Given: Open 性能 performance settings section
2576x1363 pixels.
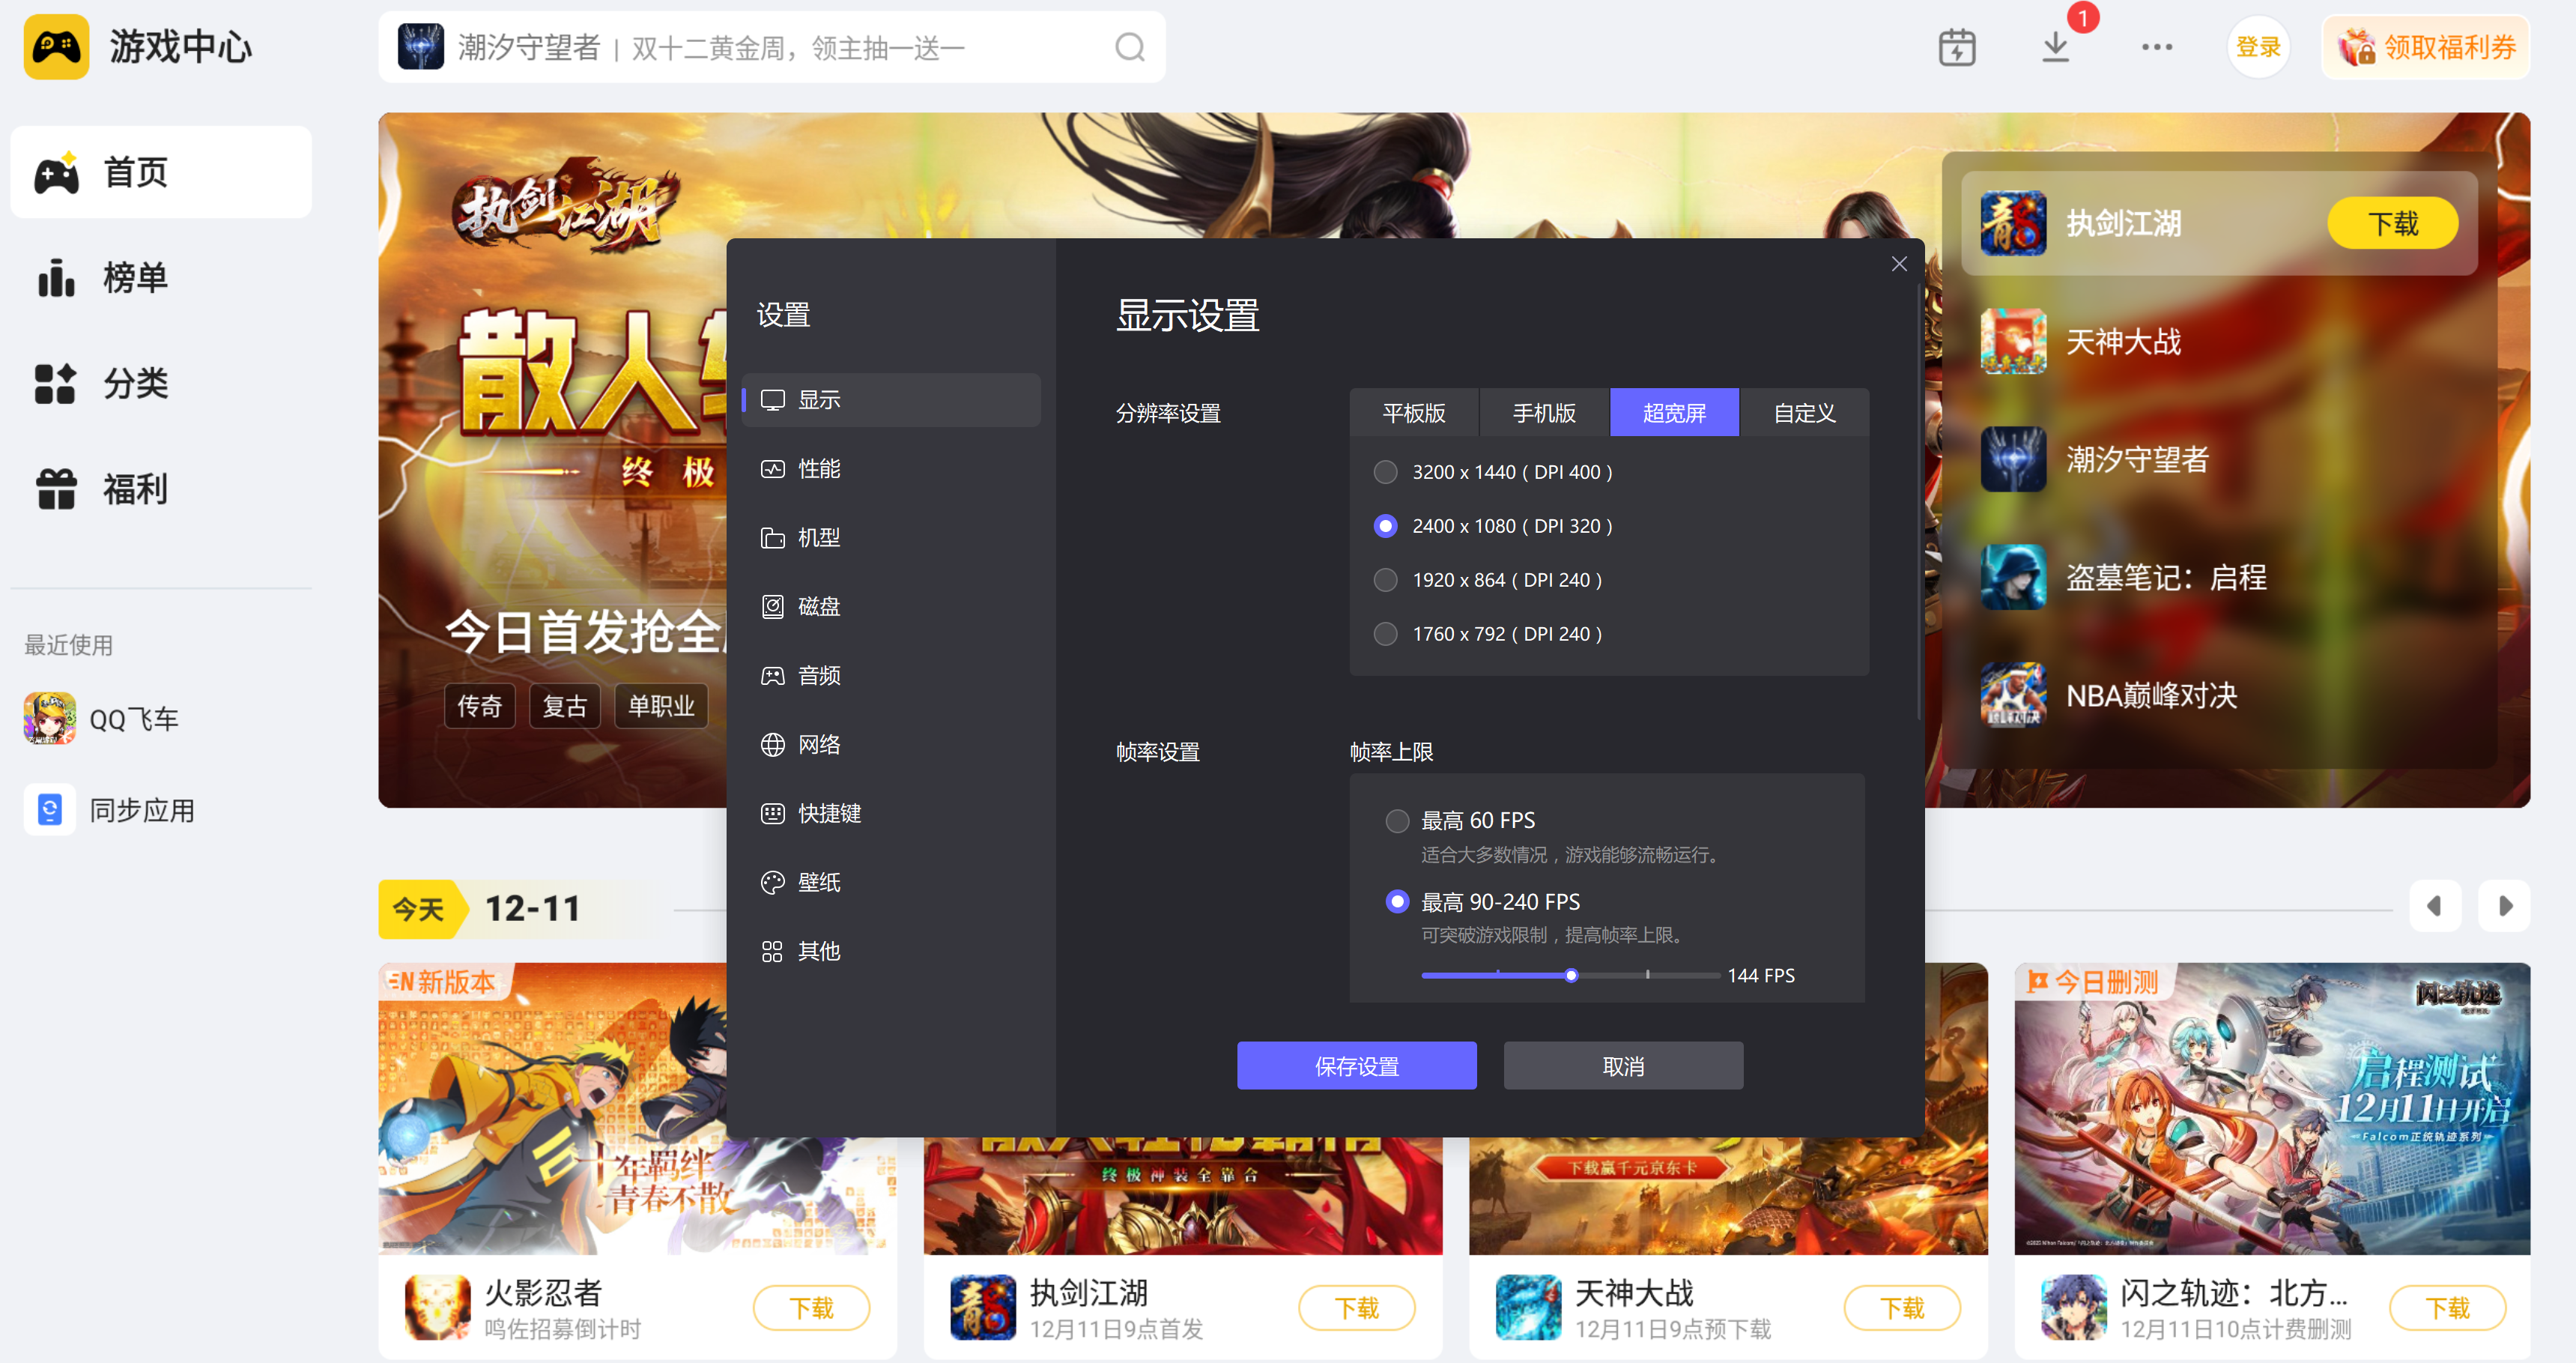Looking at the screenshot, I should point(818,468).
